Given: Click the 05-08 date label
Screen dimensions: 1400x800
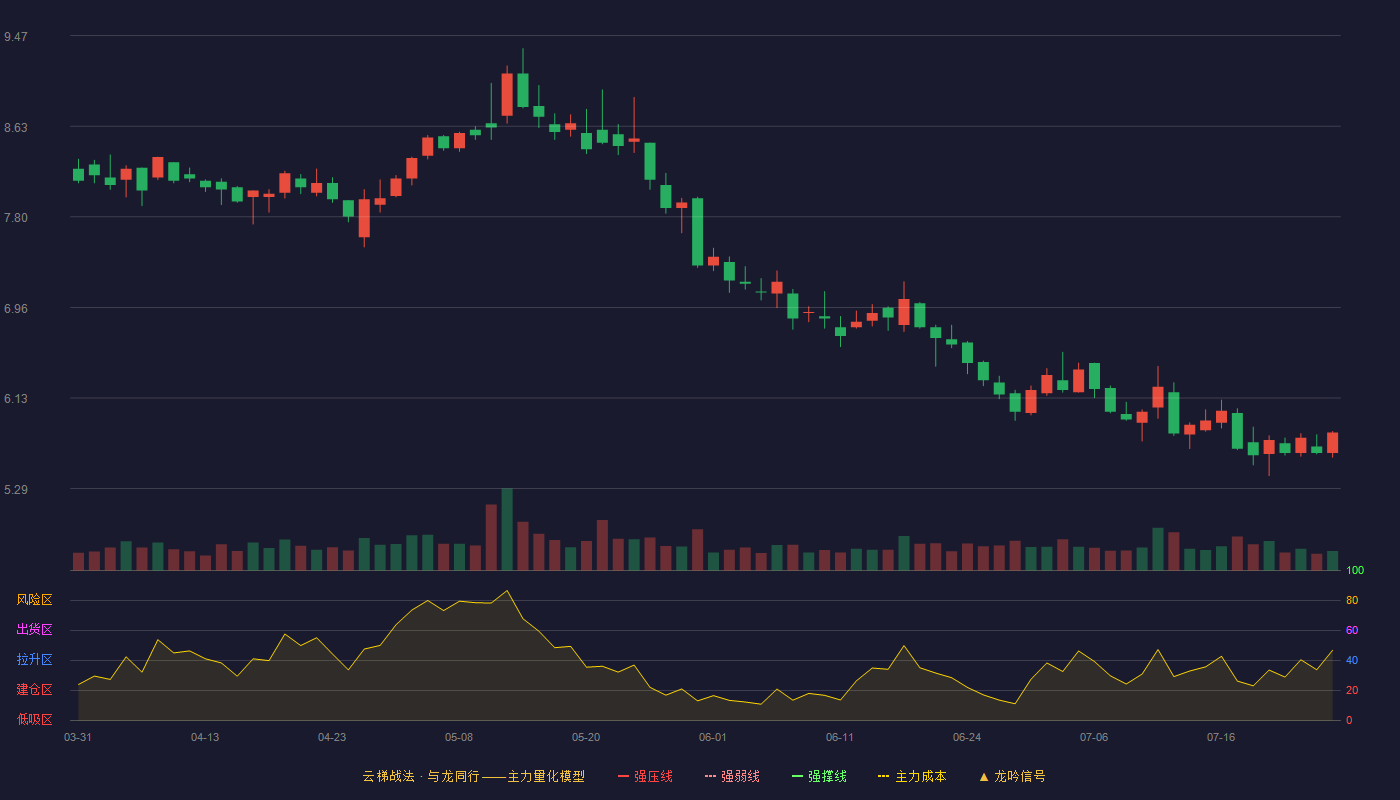Looking at the screenshot, I should pyautogui.click(x=459, y=737).
